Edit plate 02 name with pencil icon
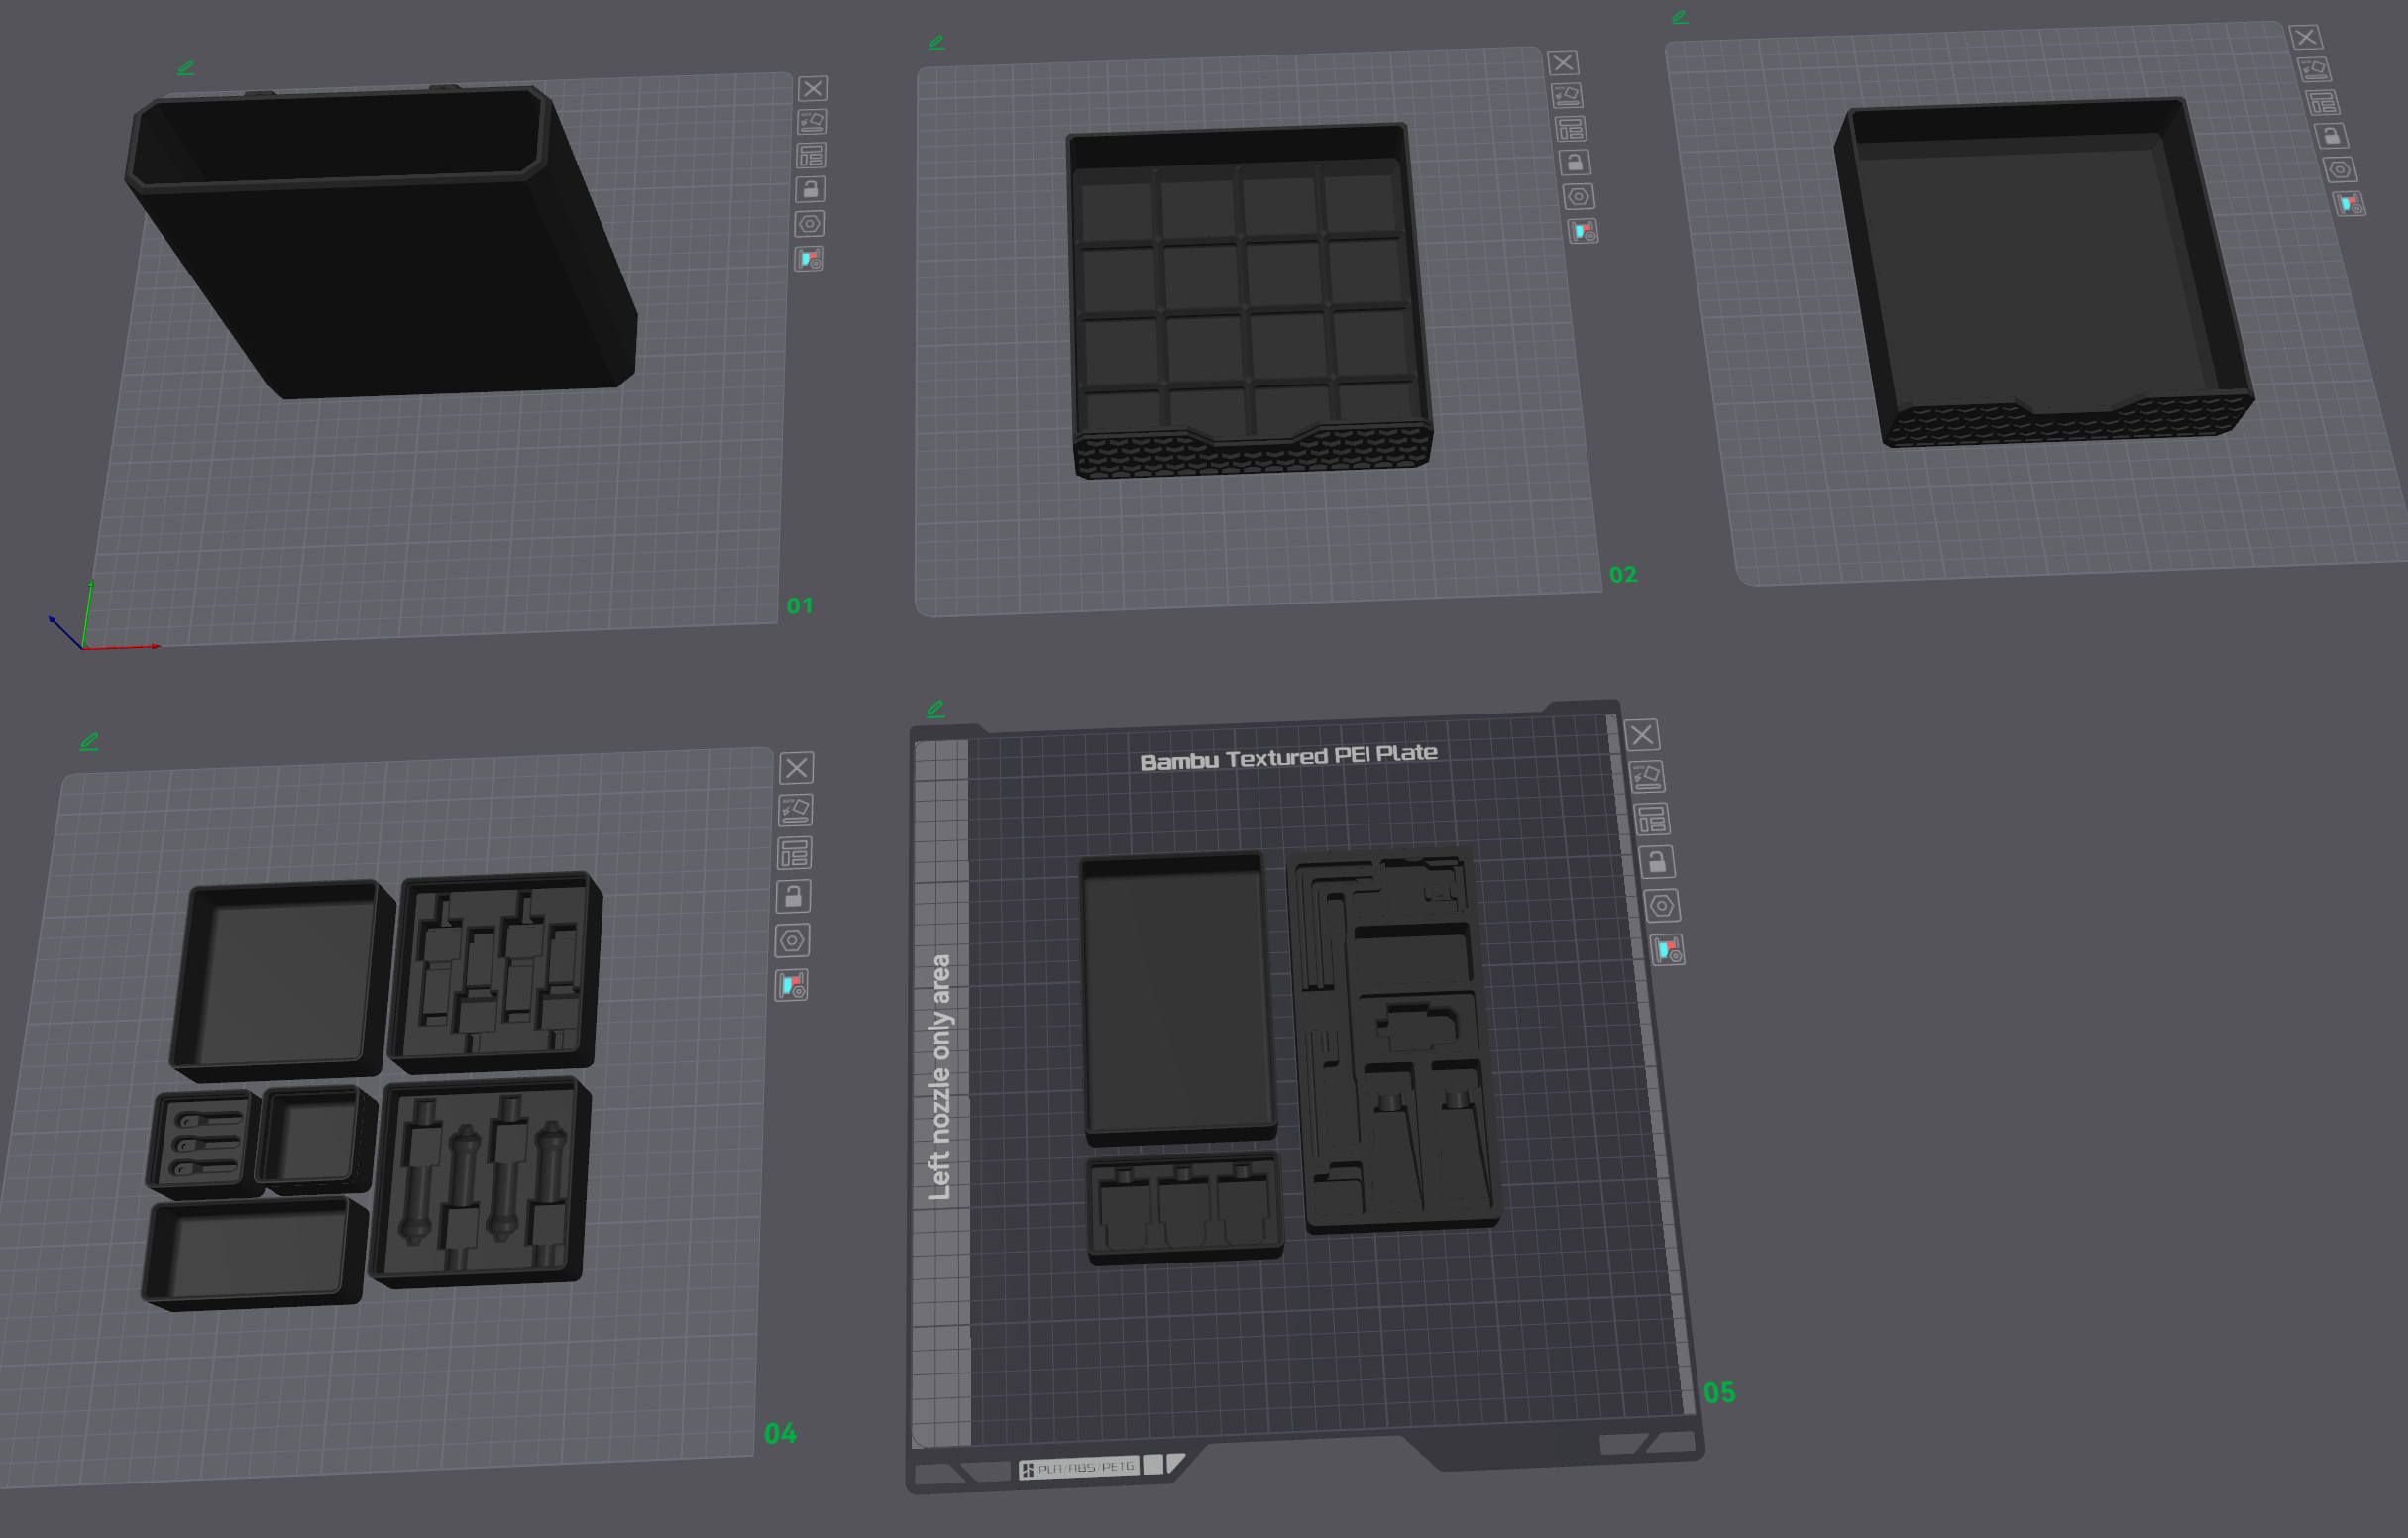Viewport: 2408px width, 1538px height. [936, 43]
